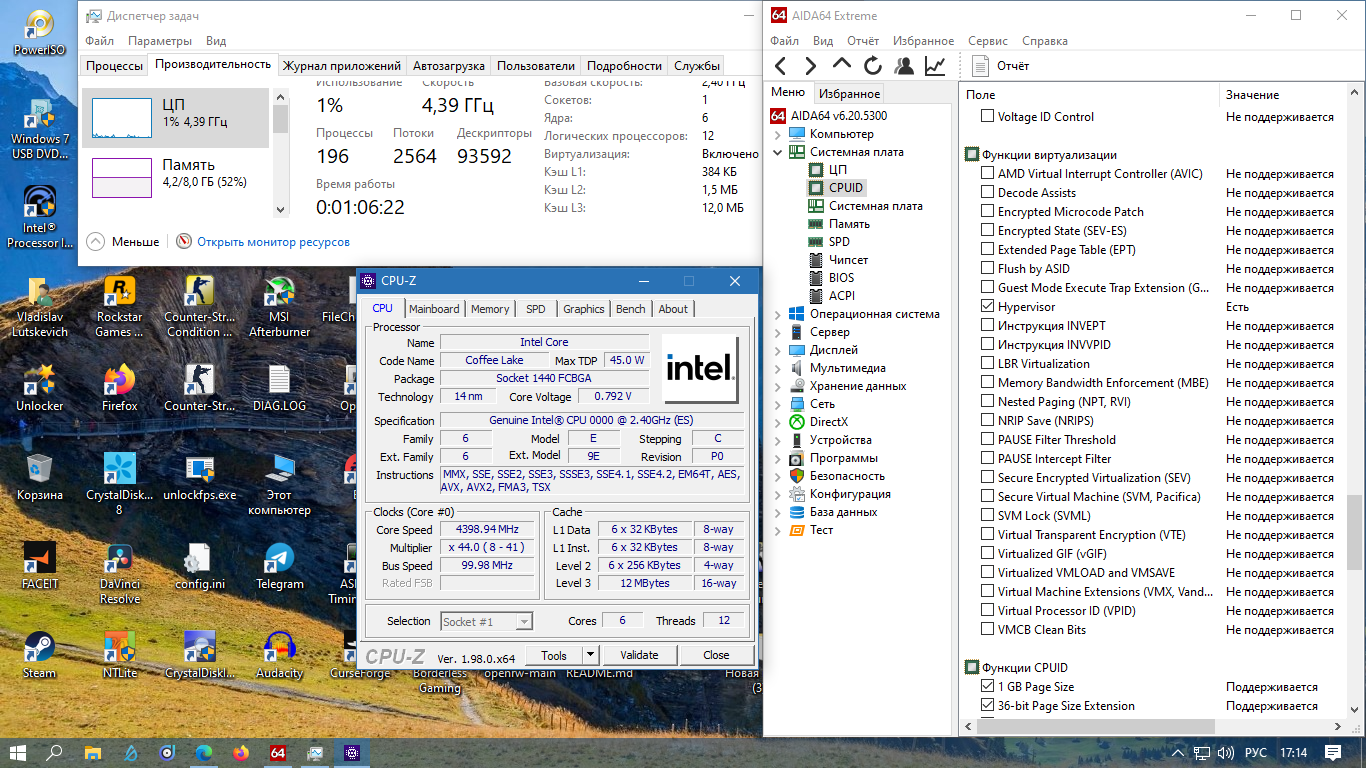Select the Steam desktop icon
This screenshot has height=768, width=1366.
(40, 655)
